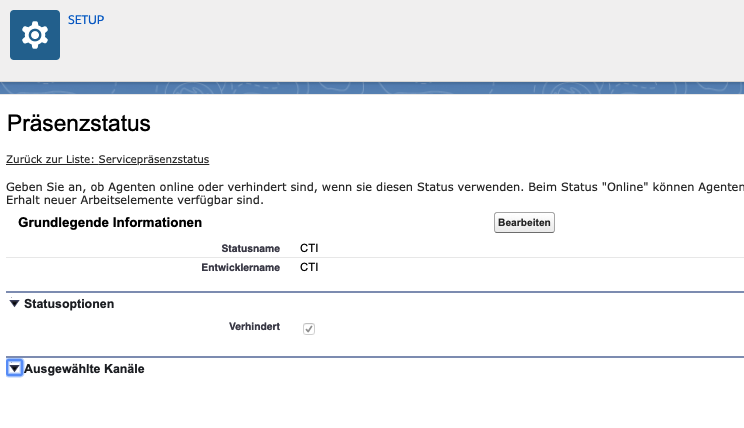Click the Statusname value CTI
The image size is (744, 428).
(309, 248)
